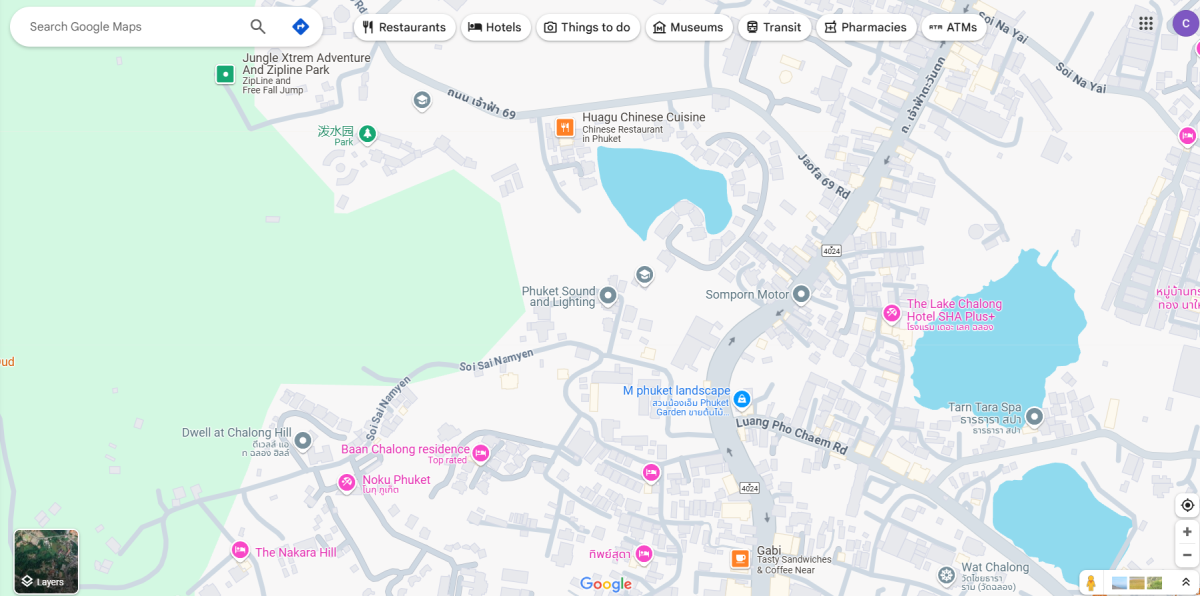Image resolution: width=1200 pixels, height=596 pixels.
Task: Click the Somporn Motor label
Action: 747,295
